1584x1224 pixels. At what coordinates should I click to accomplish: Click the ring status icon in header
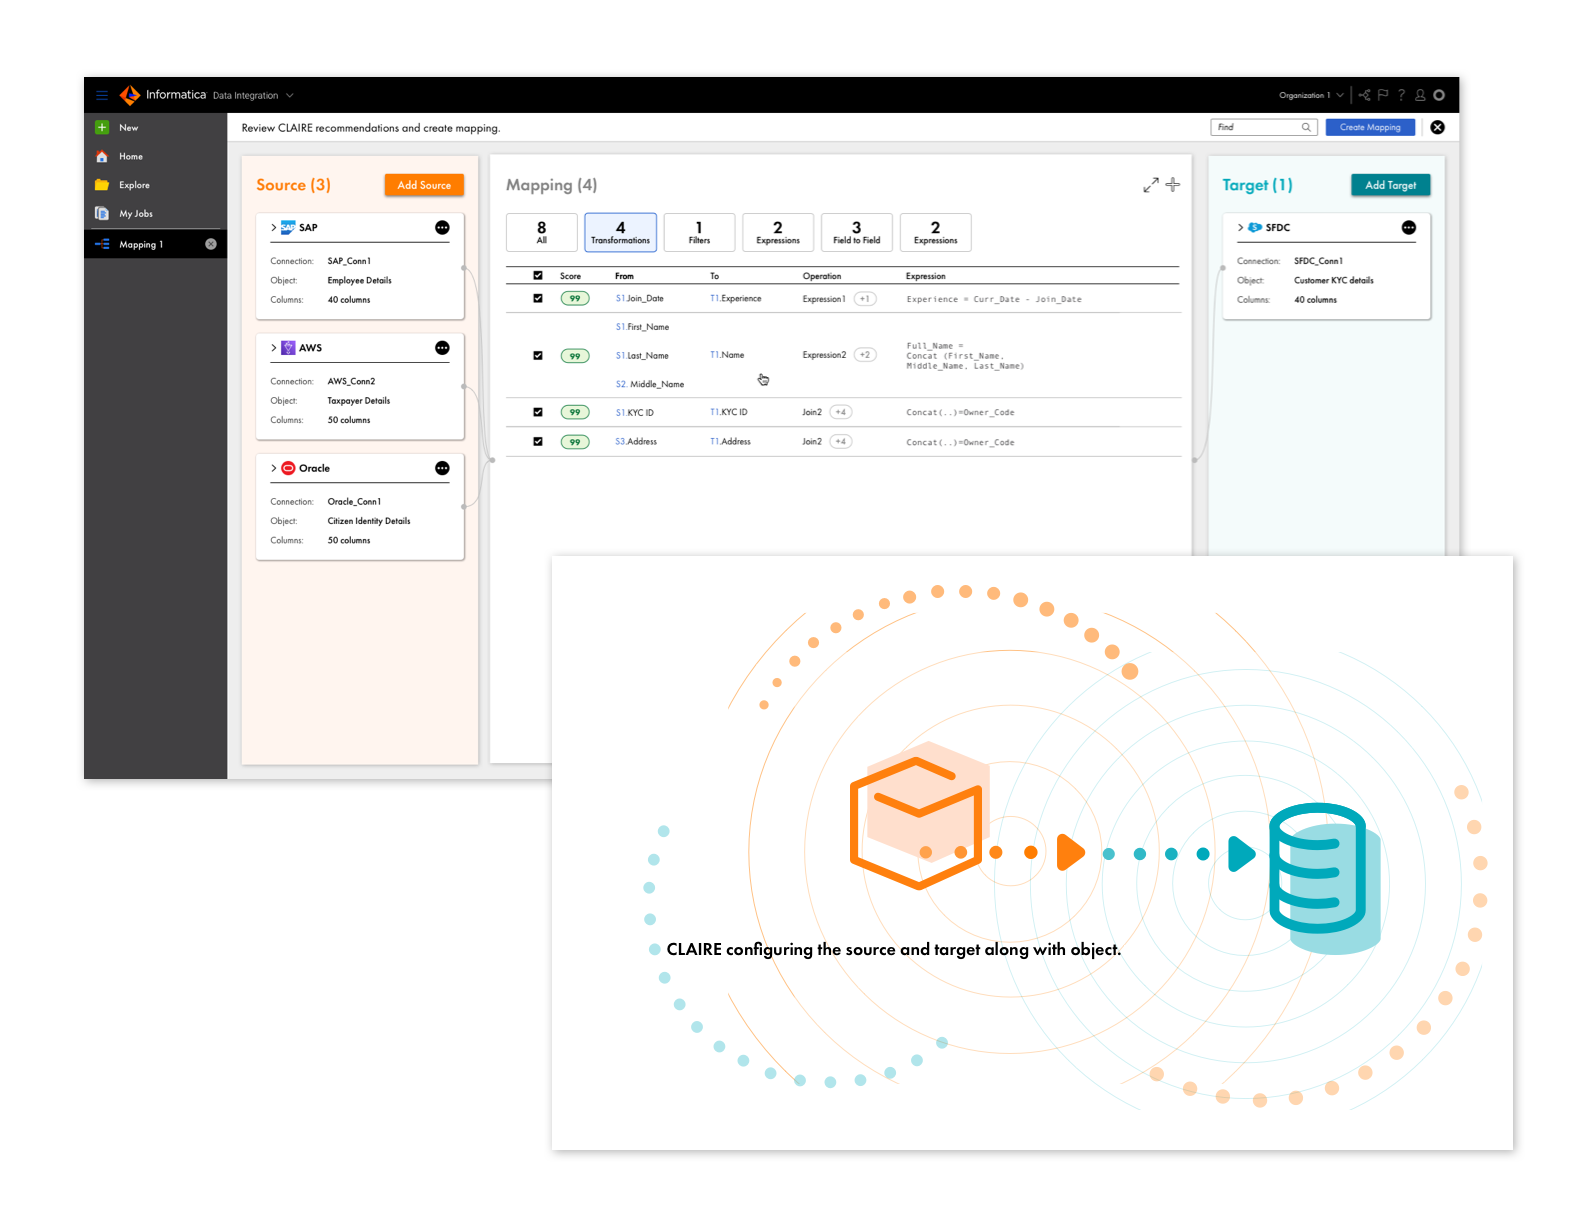pyautogui.click(x=1439, y=95)
